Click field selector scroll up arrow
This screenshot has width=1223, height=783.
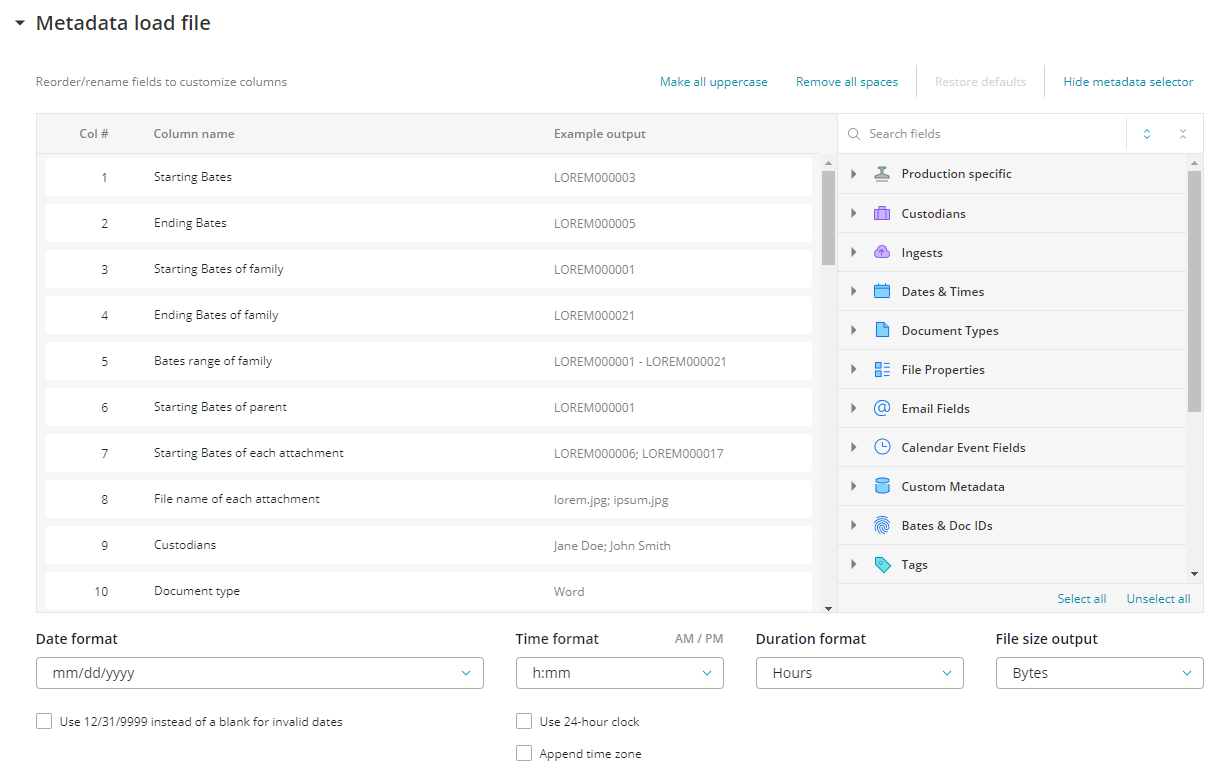click(1195, 162)
